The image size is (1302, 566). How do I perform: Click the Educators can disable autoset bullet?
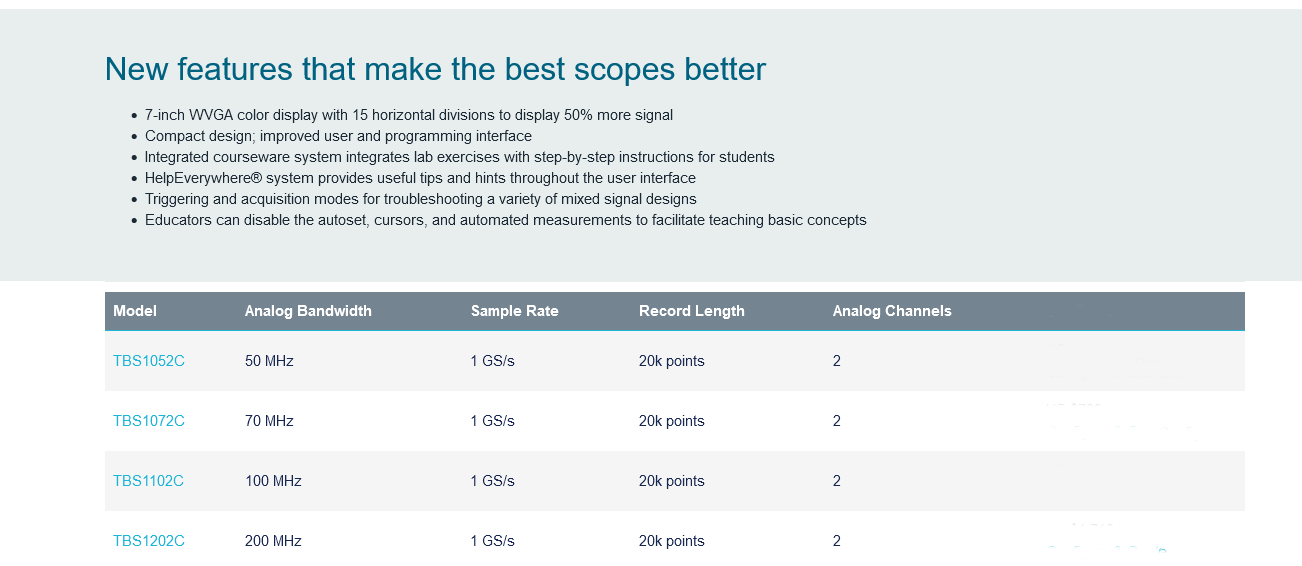point(506,220)
